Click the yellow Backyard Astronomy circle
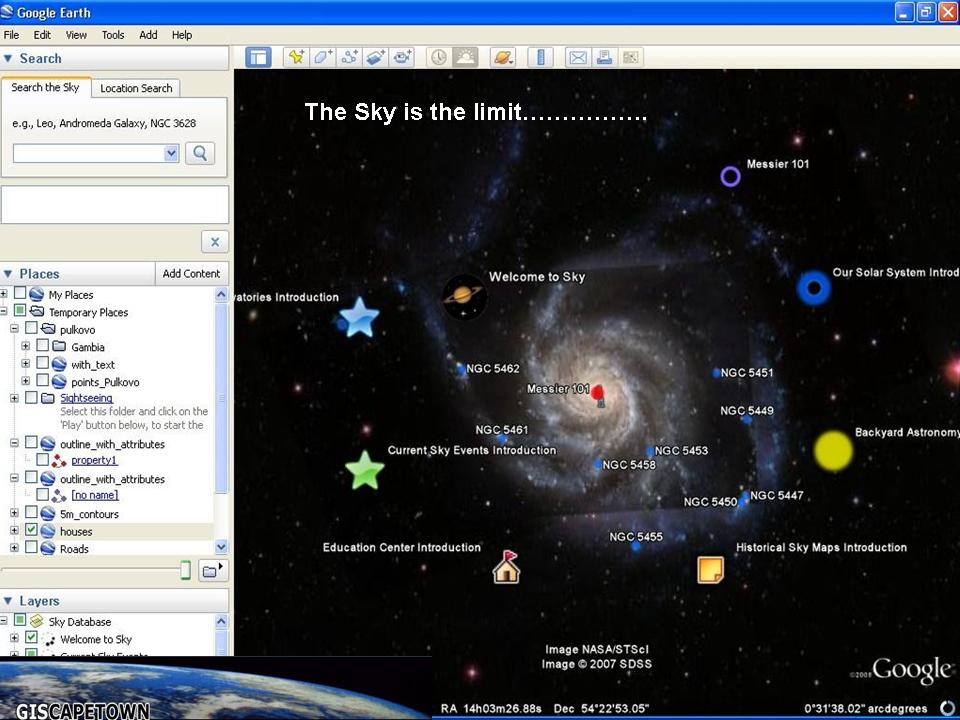Image resolution: width=960 pixels, height=720 pixels. coord(833,451)
